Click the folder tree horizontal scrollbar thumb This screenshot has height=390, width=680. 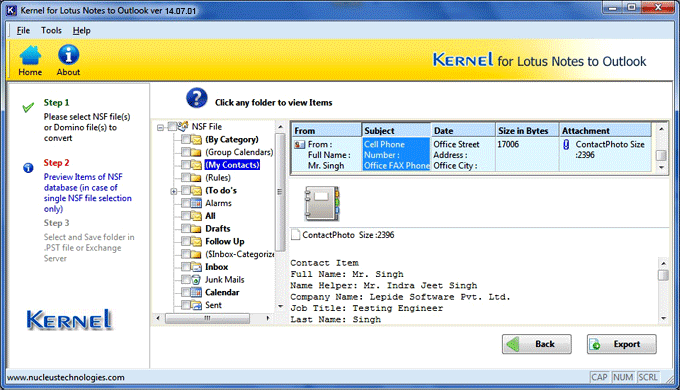click(207, 318)
